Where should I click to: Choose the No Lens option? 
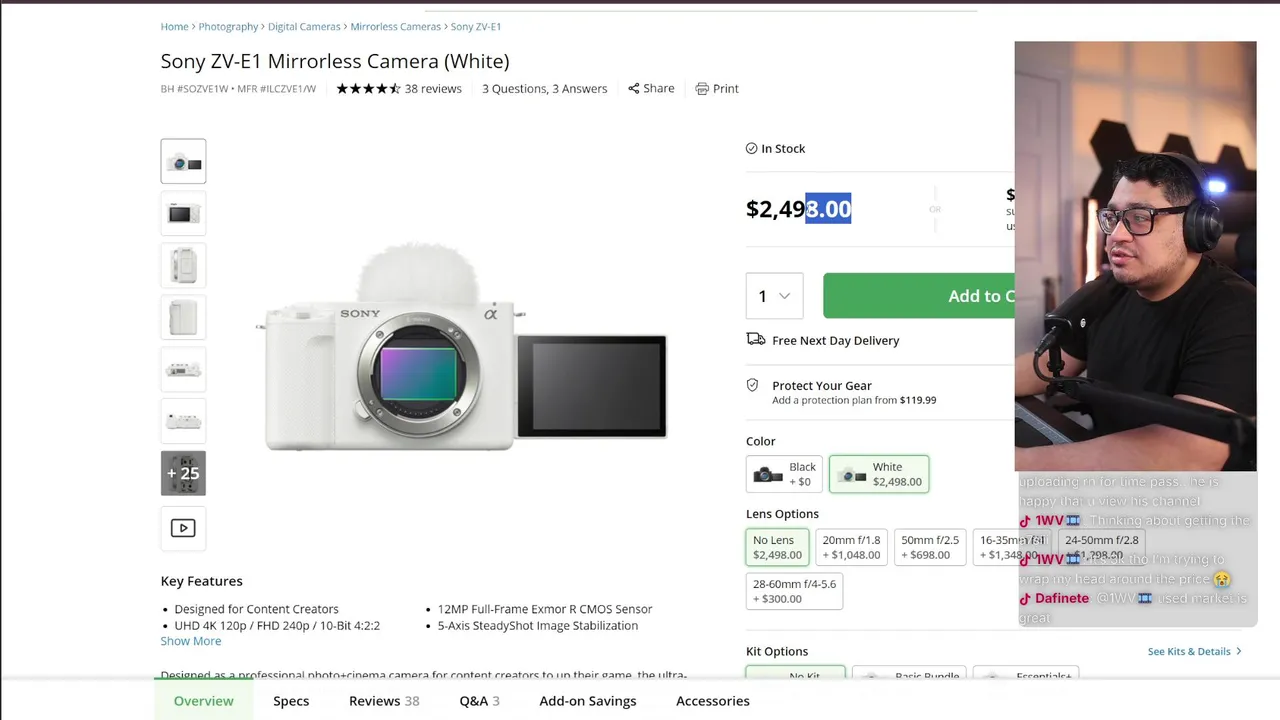tap(777, 547)
